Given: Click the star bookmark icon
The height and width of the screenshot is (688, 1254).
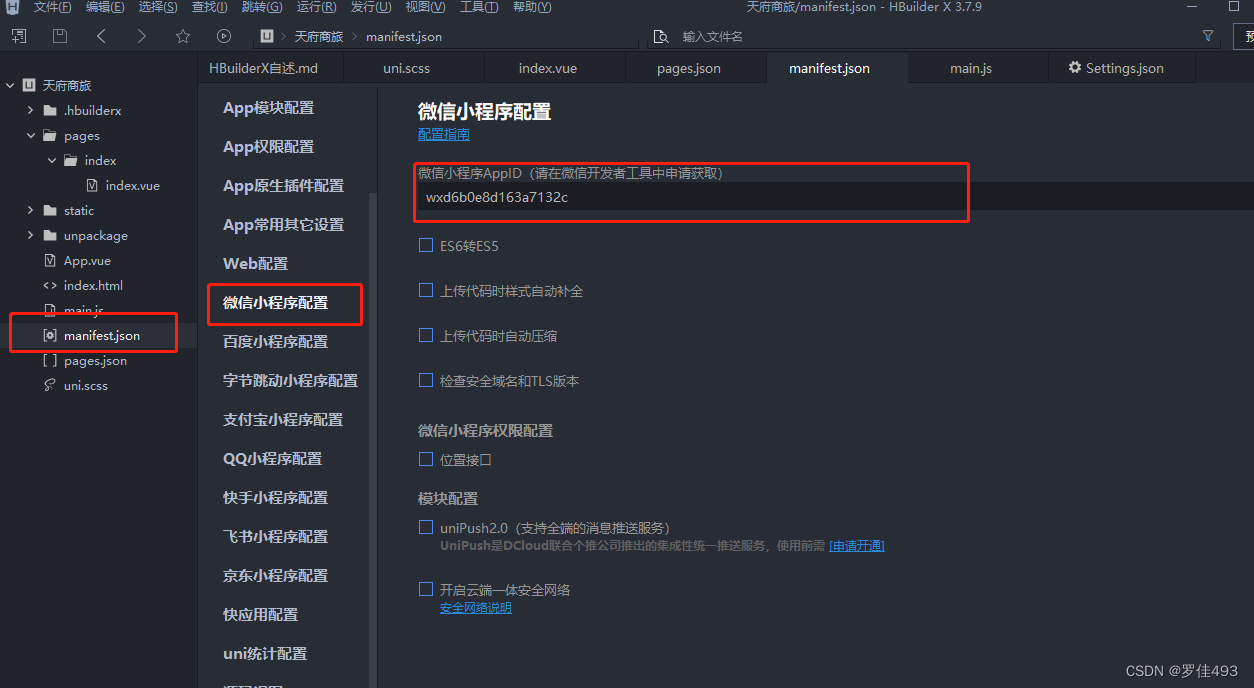Looking at the screenshot, I should (183, 36).
